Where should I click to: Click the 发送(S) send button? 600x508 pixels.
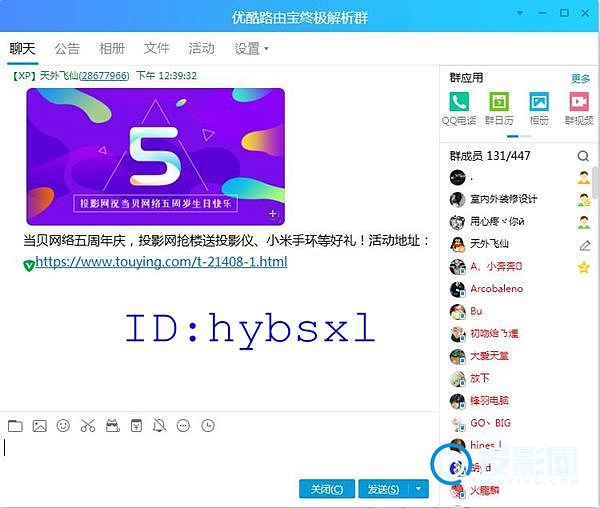coord(384,489)
